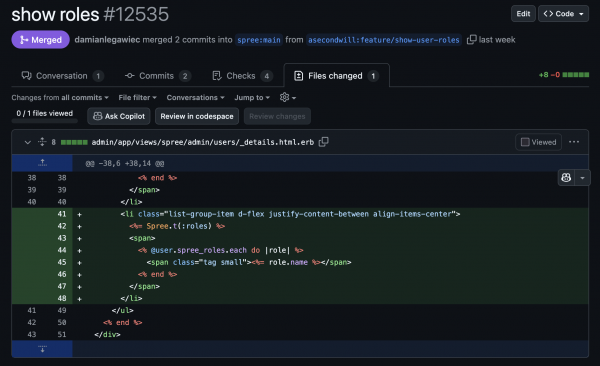This screenshot has height=366, width=600.
Task: Open the Checks tab
Action: pyautogui.click(x=242, y=76)
